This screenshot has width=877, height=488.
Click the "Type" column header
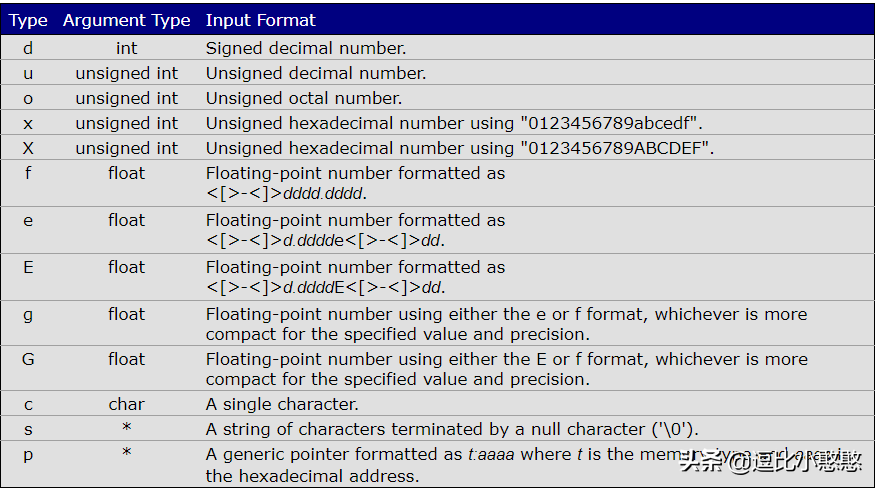tap(28, 20)
